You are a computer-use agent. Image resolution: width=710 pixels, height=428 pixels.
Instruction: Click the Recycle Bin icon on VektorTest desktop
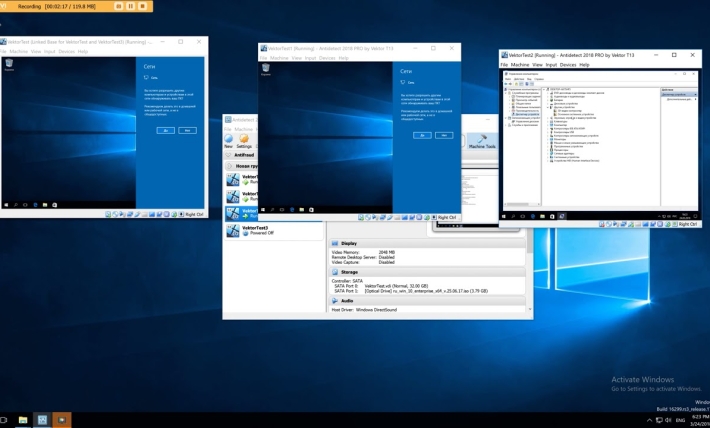[x=9, y=65]
